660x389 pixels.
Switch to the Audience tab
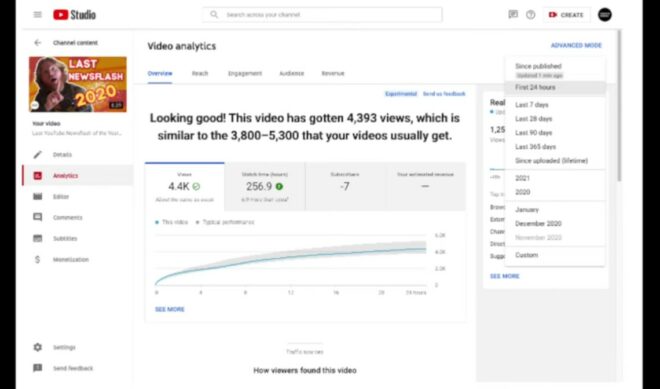click(x=292, y=73)
